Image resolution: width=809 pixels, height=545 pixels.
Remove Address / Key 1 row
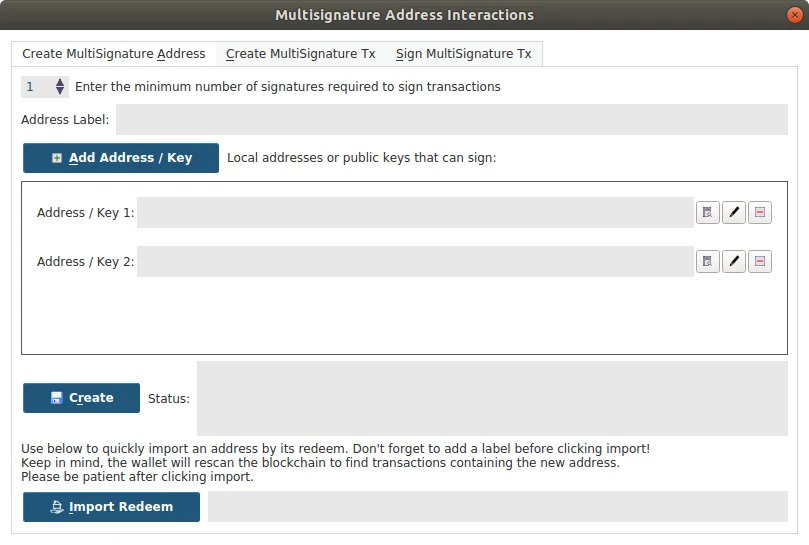(759, 212)
